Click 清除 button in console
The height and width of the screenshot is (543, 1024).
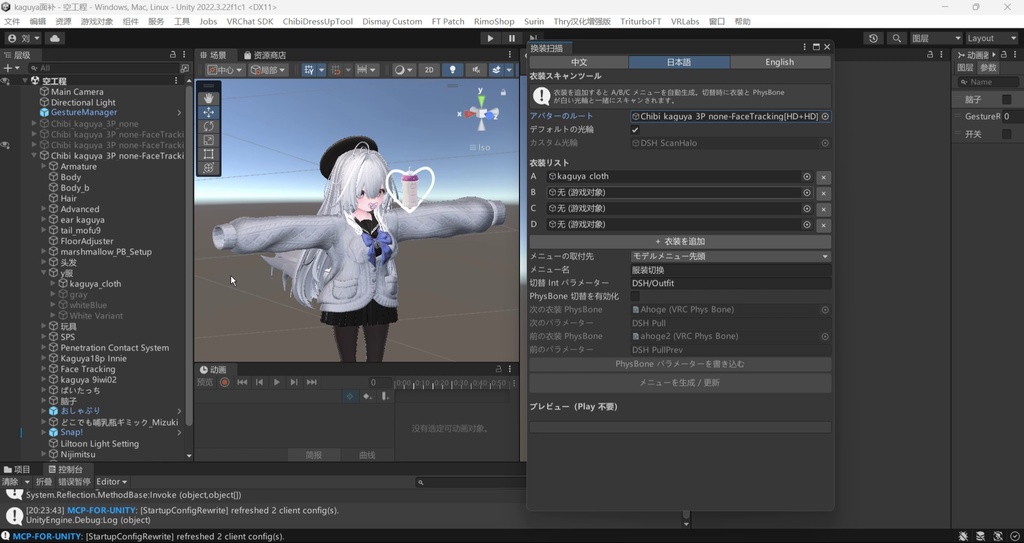pos(10,482)
